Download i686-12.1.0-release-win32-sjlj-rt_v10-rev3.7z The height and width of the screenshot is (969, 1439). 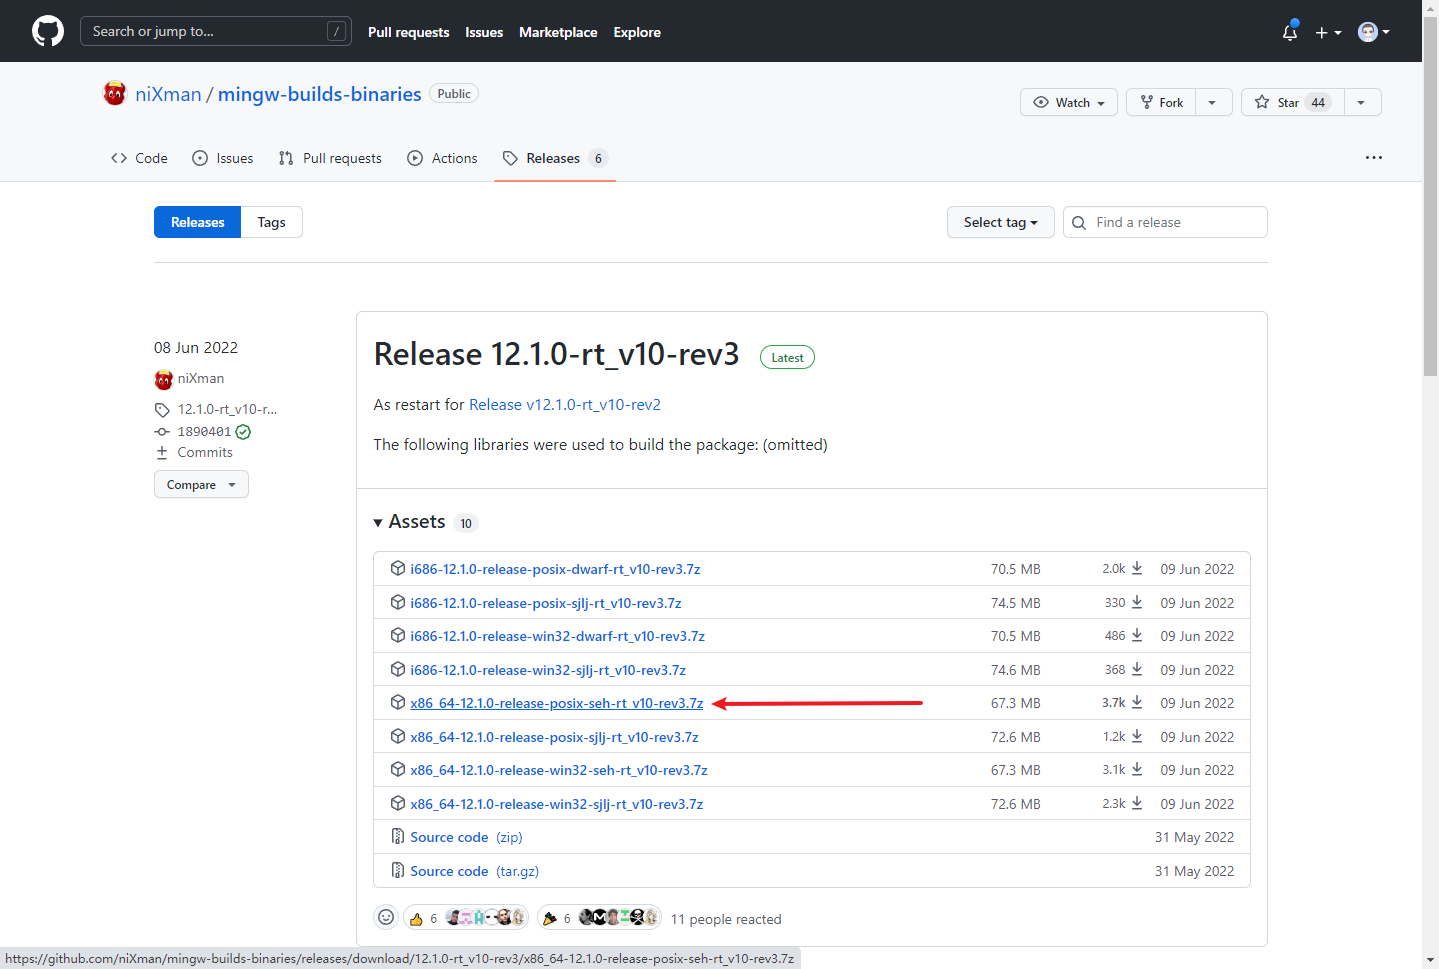tap(548, 670)
